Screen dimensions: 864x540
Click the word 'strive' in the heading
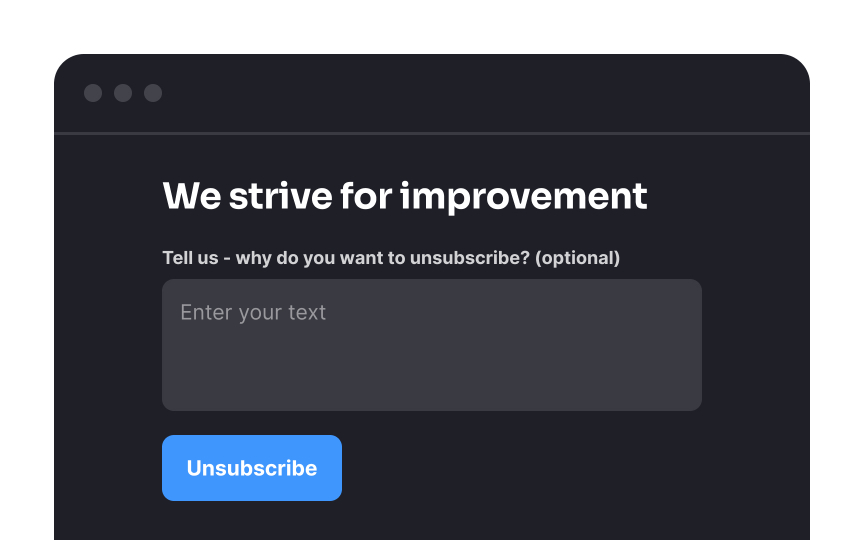(x=280, y=196)
